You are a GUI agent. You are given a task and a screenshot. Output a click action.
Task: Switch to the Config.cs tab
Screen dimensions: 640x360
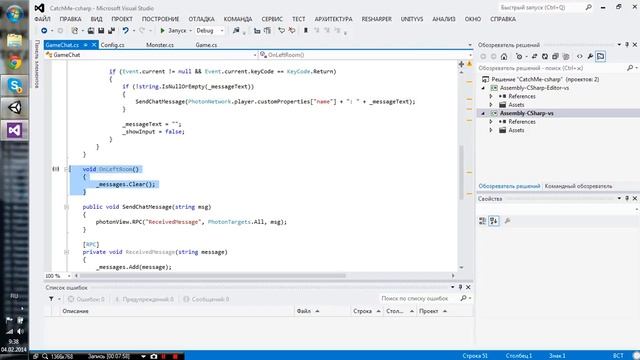point(112,45)
